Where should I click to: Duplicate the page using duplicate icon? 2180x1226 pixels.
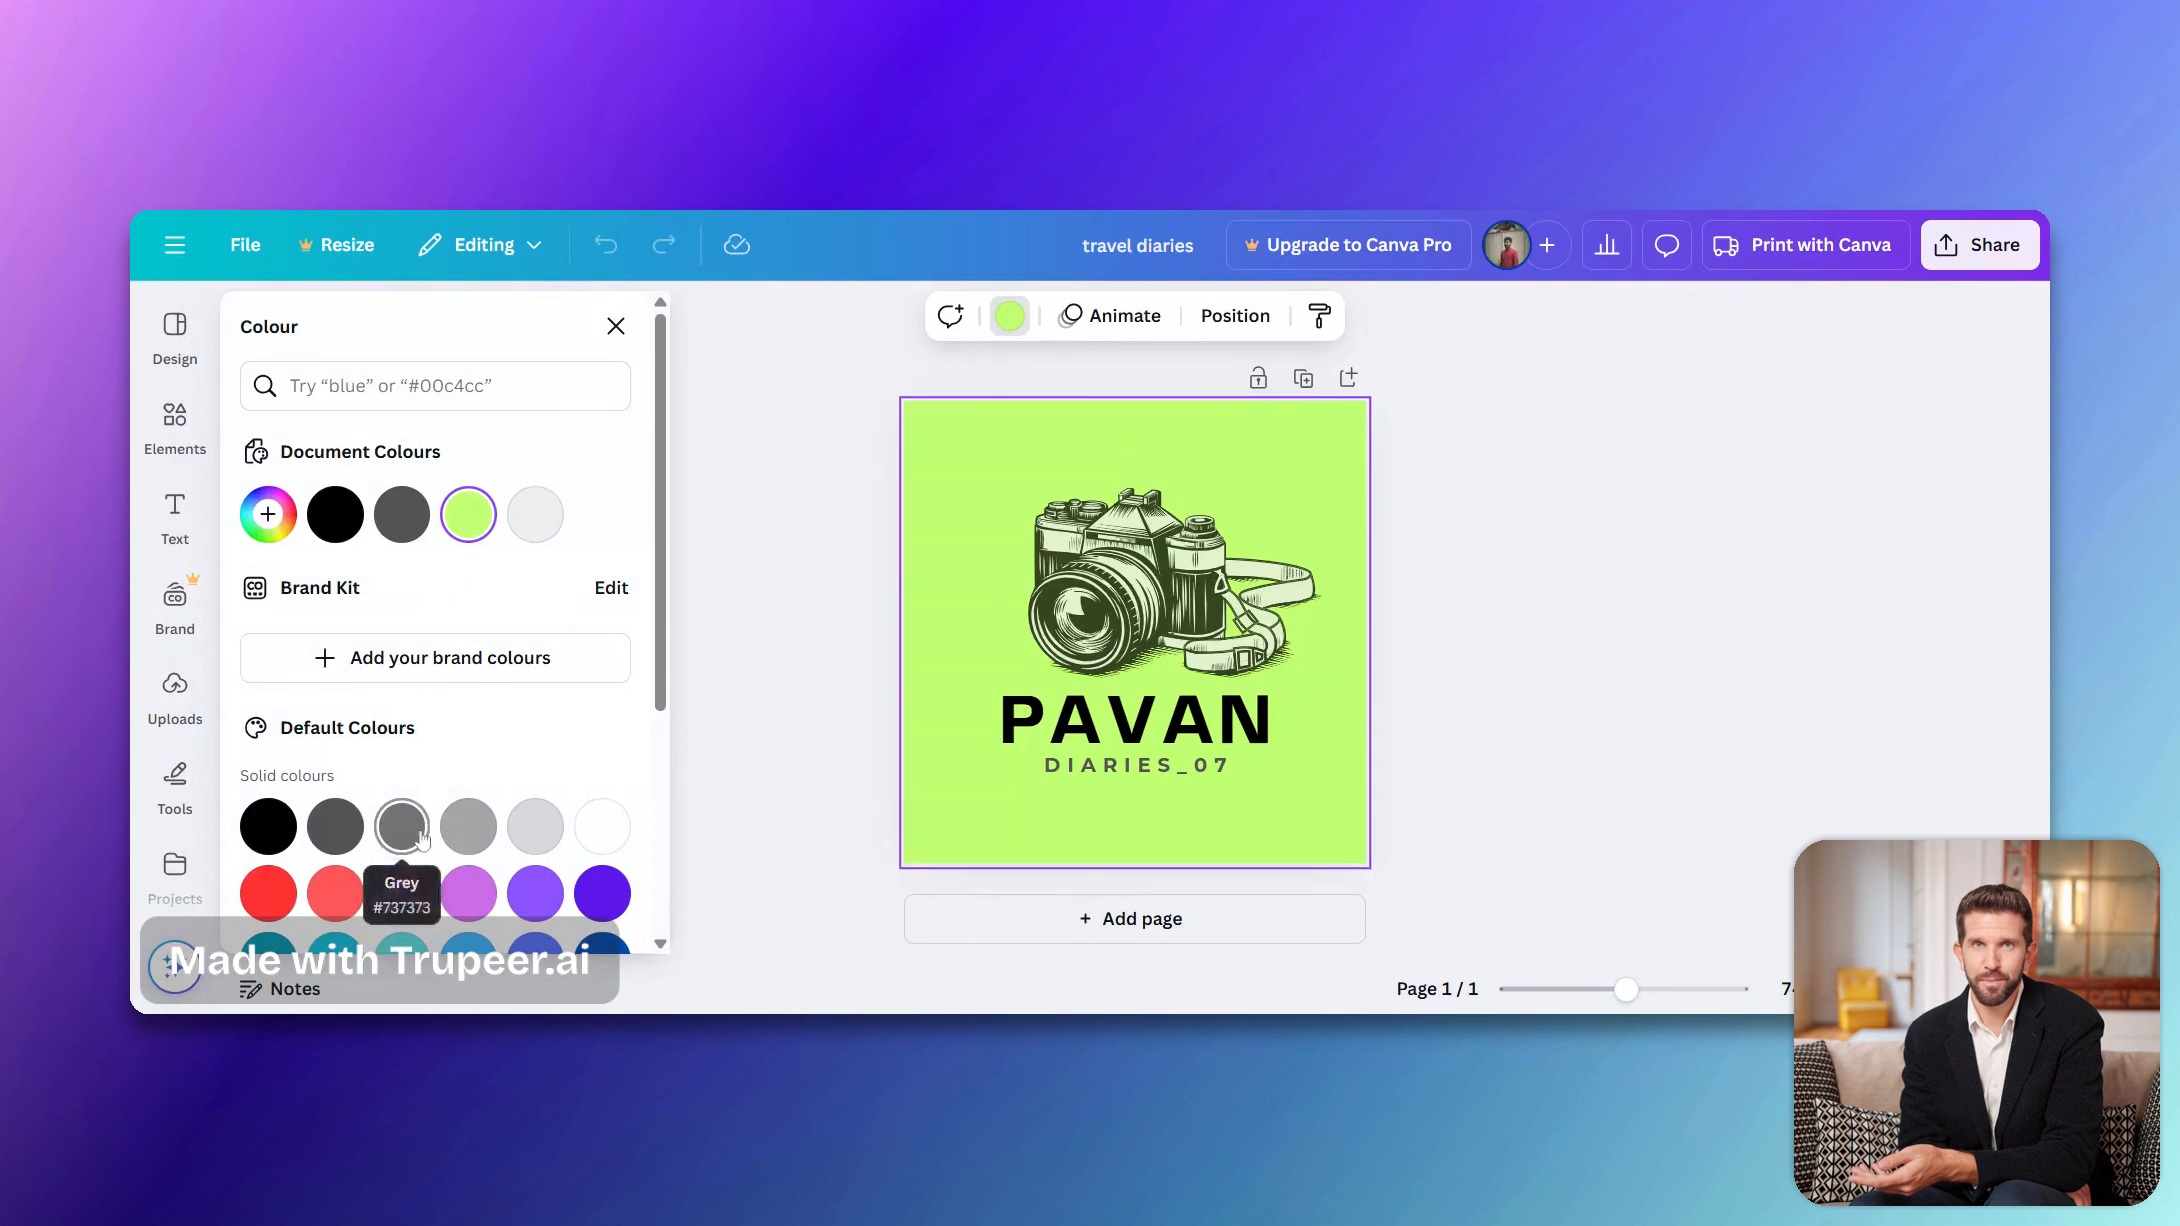1303,377
